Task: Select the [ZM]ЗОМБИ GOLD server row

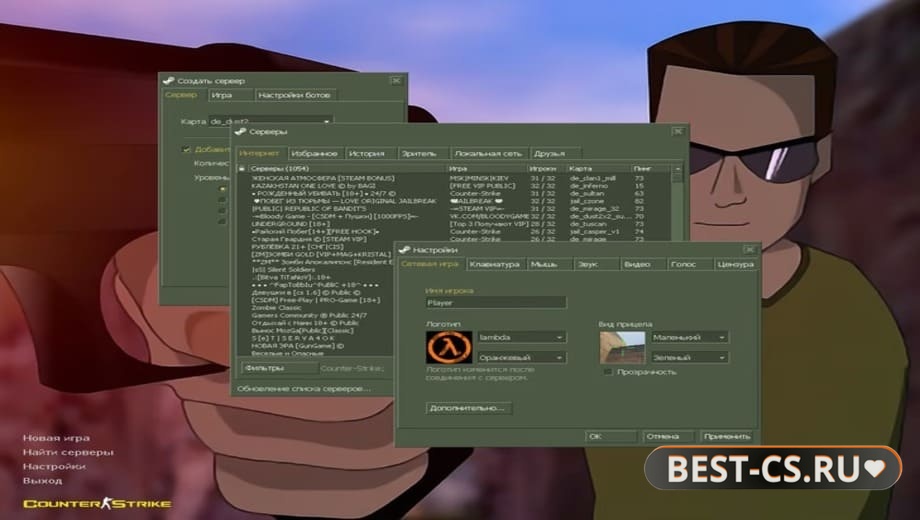Action: tap(314, 255)
